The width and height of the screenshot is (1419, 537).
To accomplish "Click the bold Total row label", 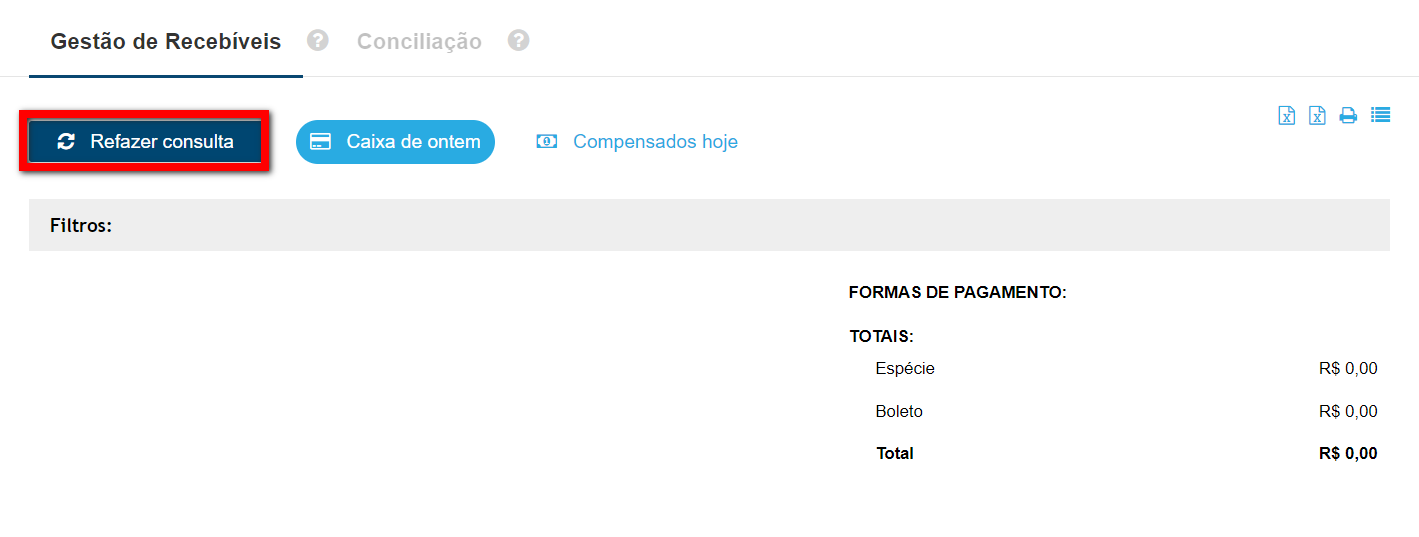I will pos(895,453).
